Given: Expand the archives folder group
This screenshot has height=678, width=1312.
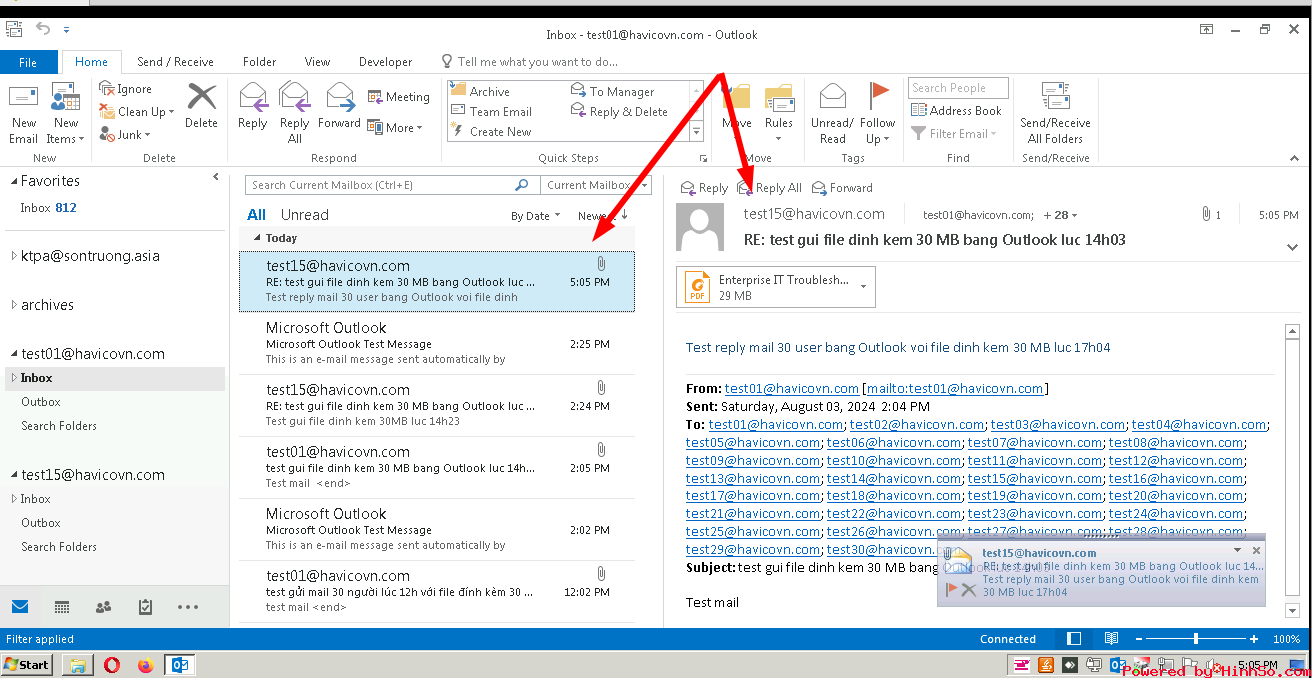Looking at the screenshot, I should [x=13, y=305].
